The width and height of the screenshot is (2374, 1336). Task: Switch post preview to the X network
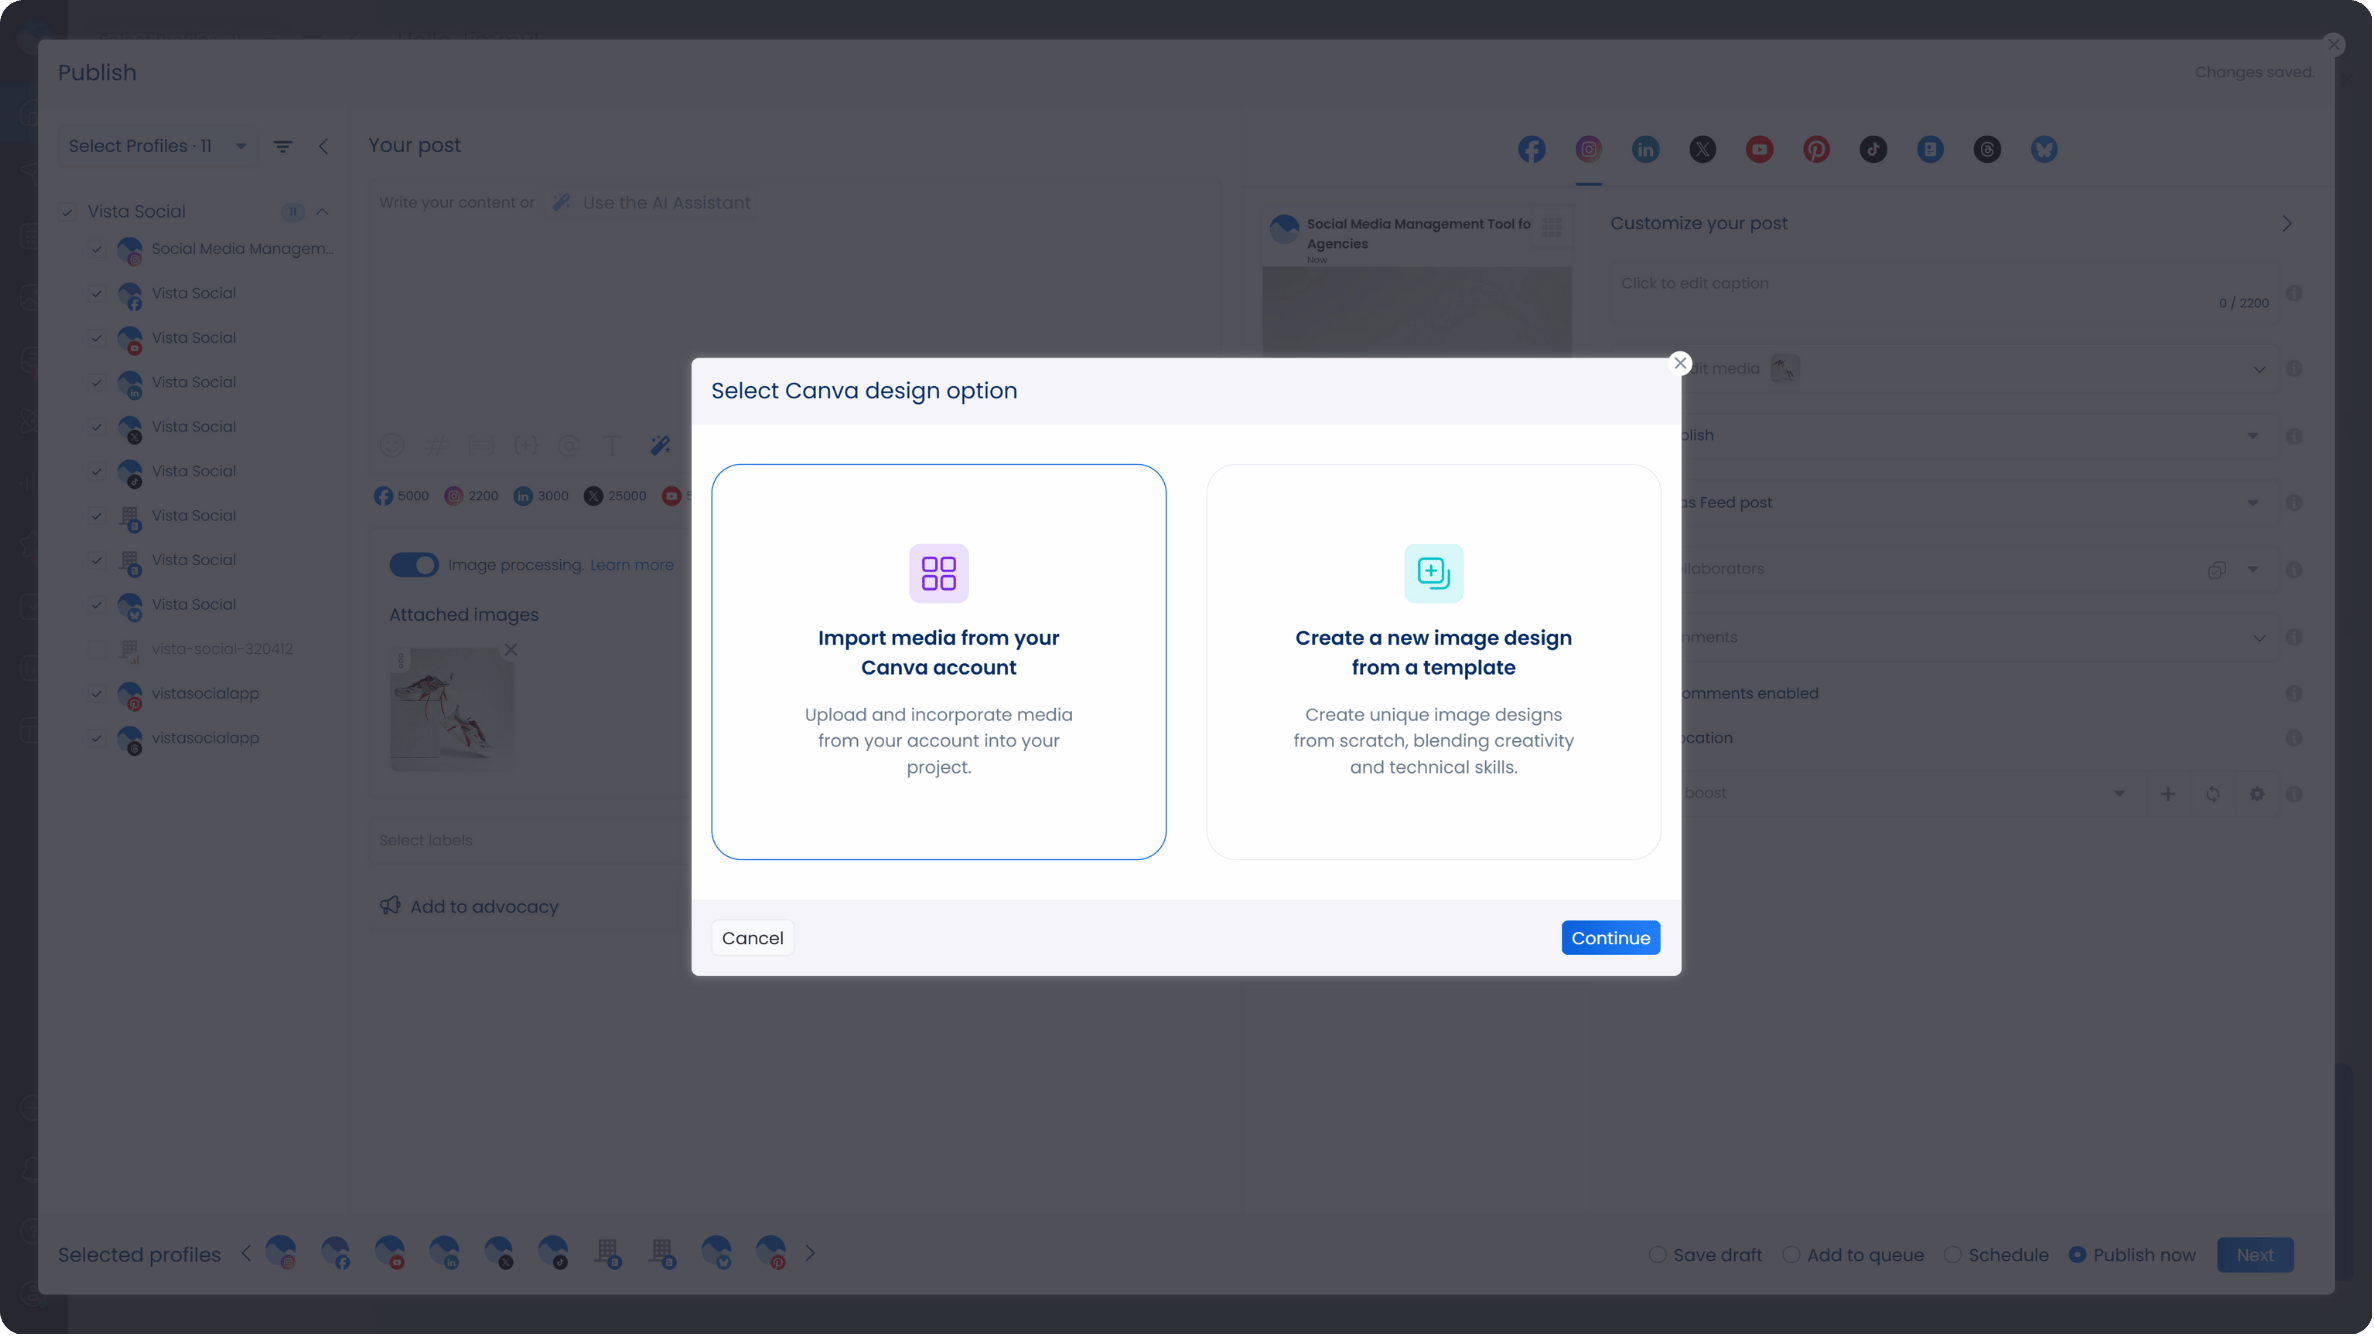(1702, 149)
